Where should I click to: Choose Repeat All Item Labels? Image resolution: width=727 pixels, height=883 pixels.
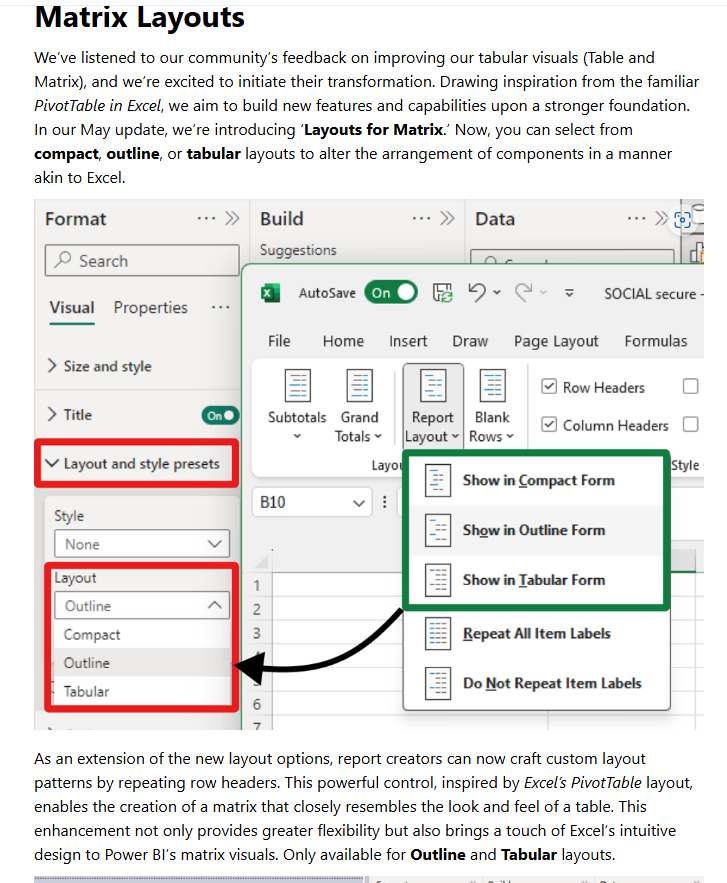pyautogui.click(x=537, y=634)
